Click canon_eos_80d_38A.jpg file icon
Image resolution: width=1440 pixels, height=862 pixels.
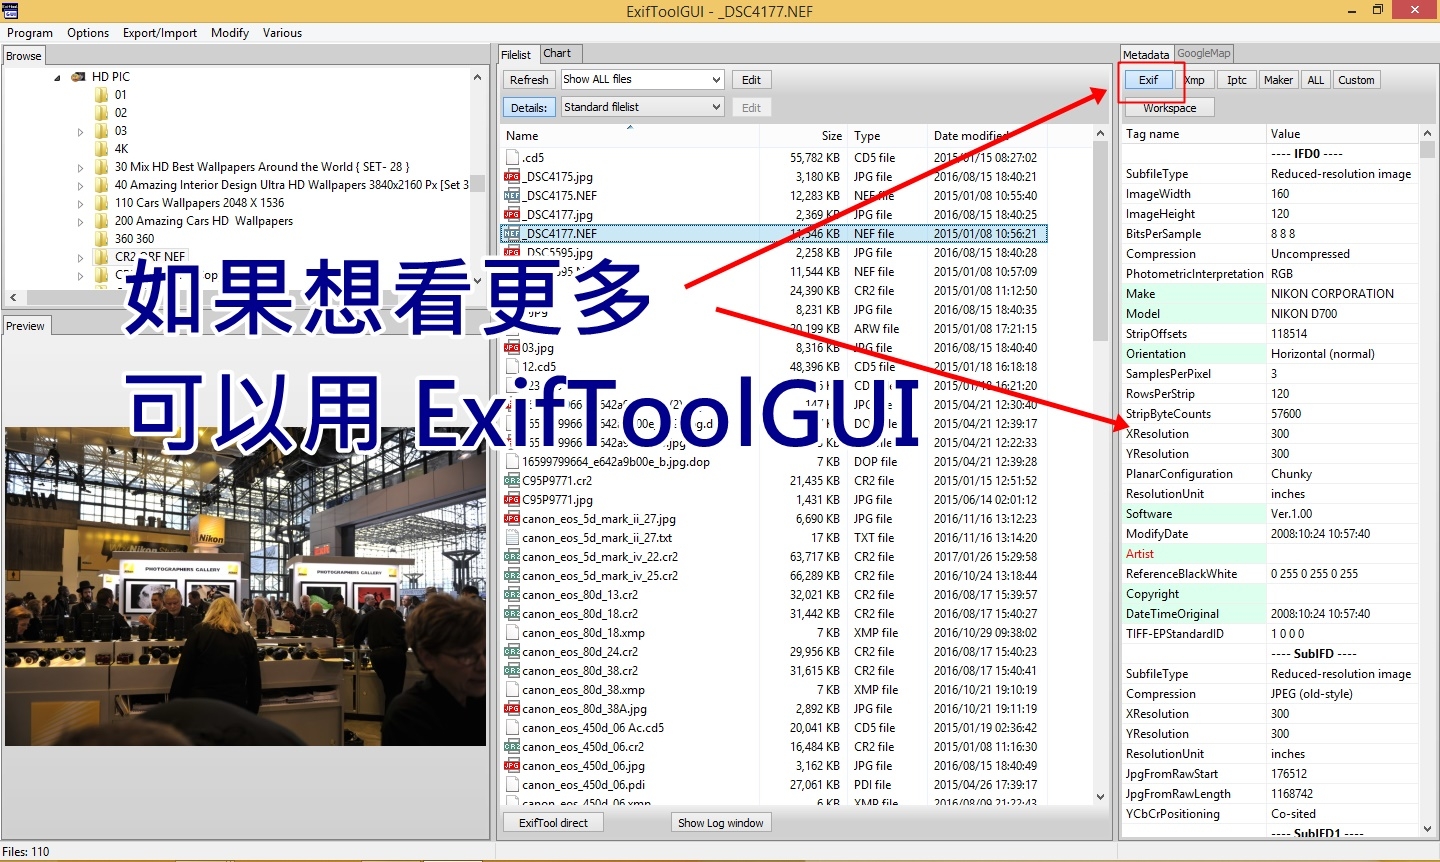[x=512, y=708]
